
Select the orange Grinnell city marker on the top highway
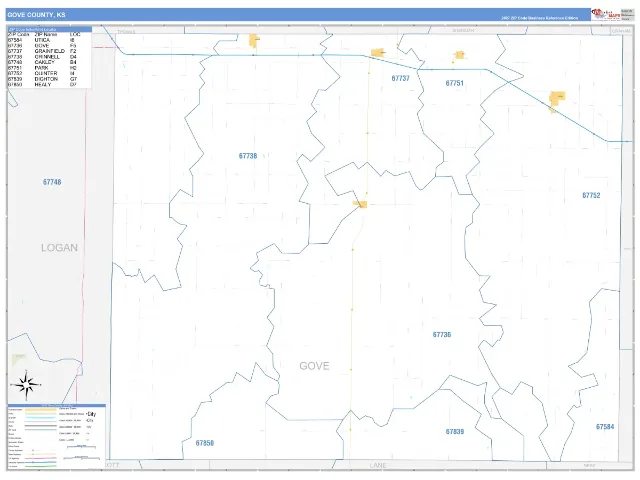(x=253, y=40)
